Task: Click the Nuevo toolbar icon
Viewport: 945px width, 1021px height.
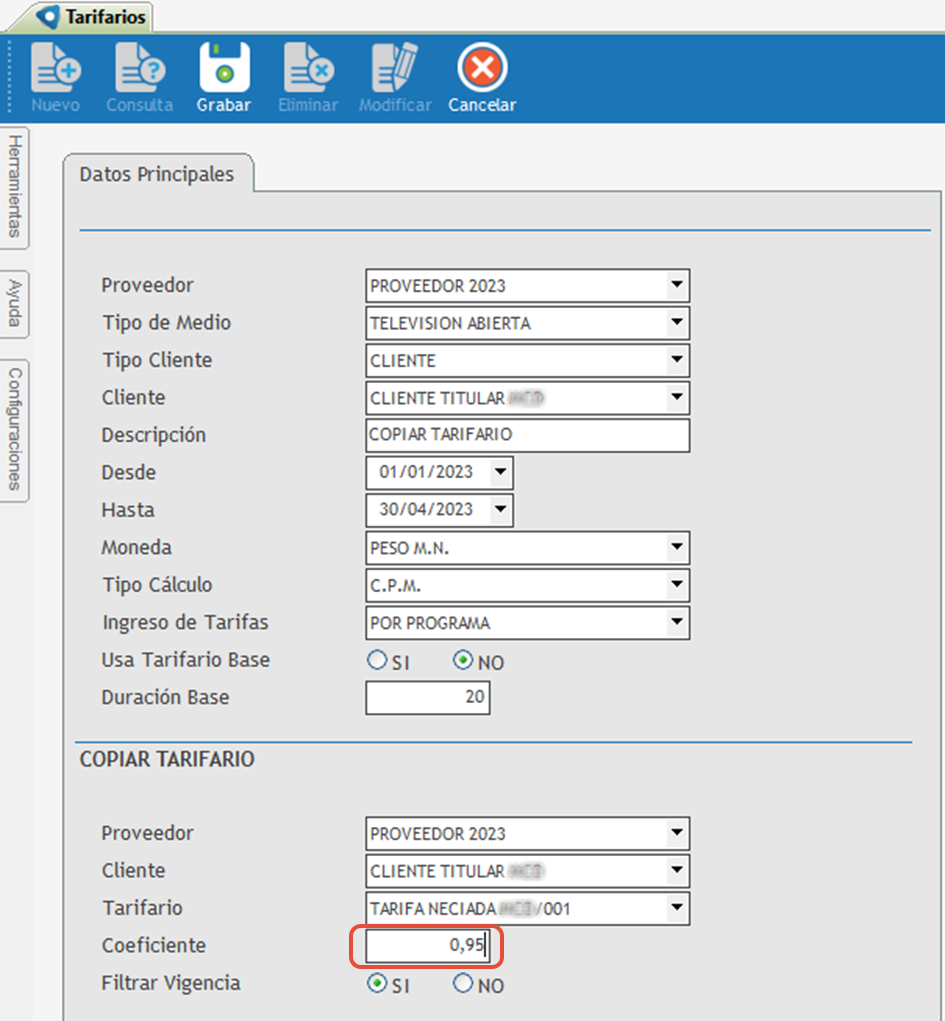Action: pos(56,68)
